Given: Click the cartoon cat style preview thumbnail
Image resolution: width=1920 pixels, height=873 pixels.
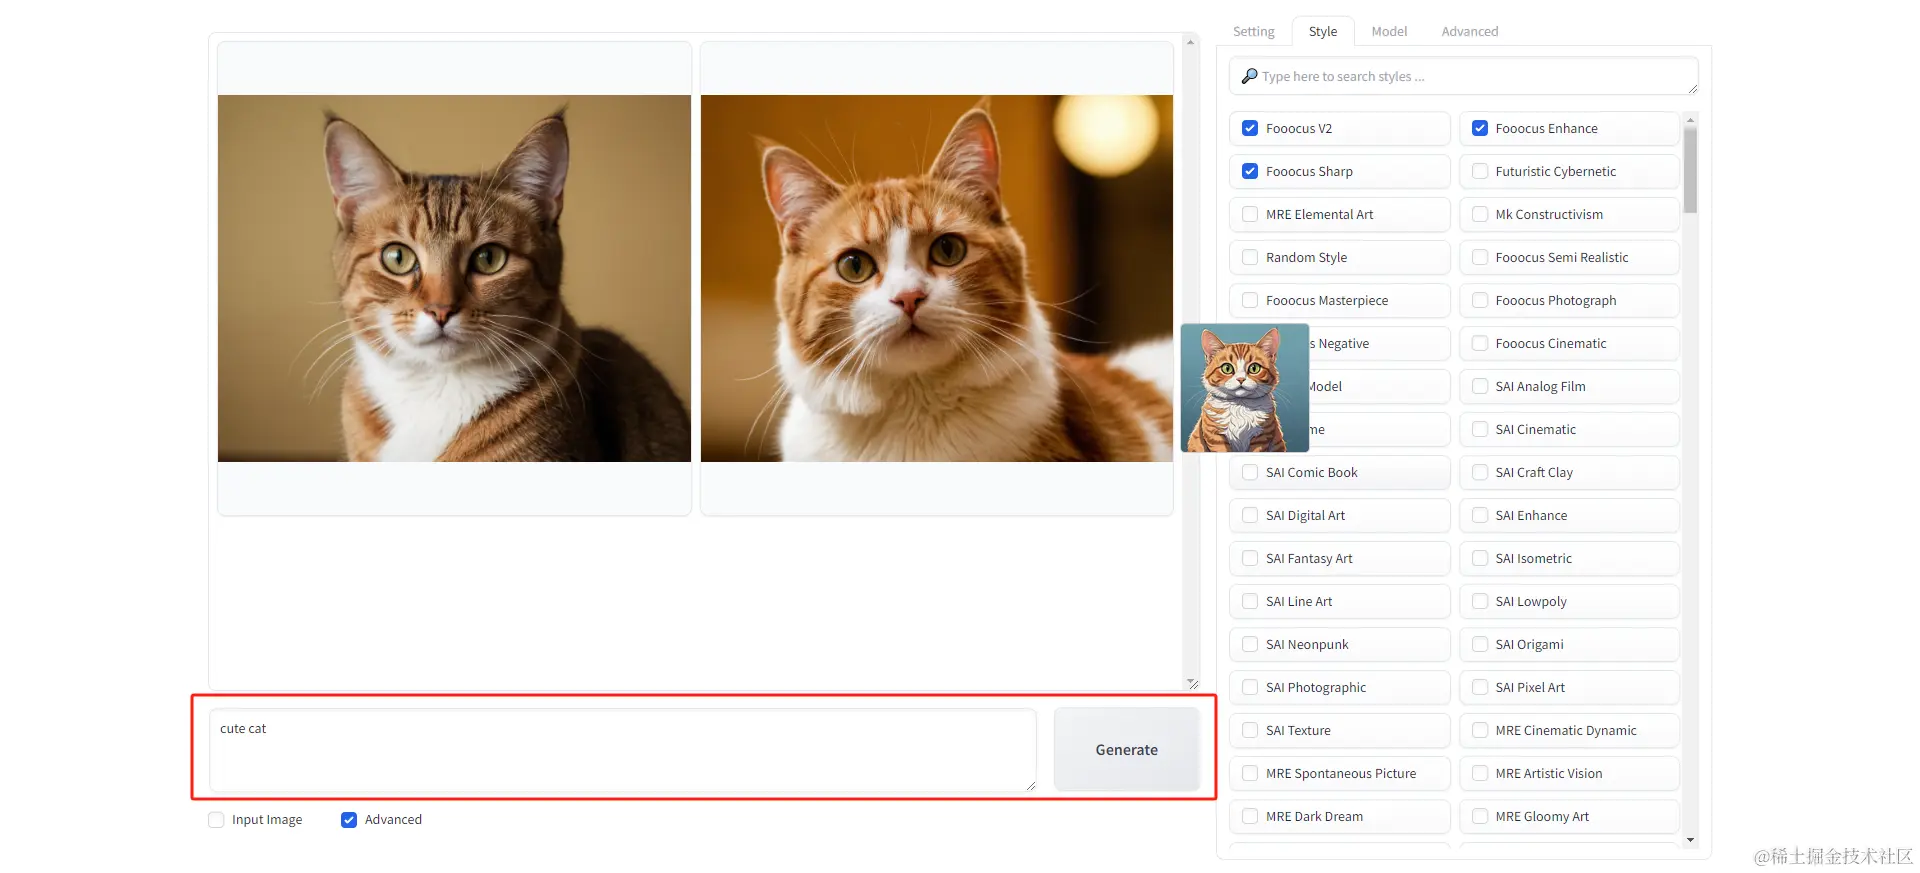Looking at the screenshot, I should pos(1245,388).
